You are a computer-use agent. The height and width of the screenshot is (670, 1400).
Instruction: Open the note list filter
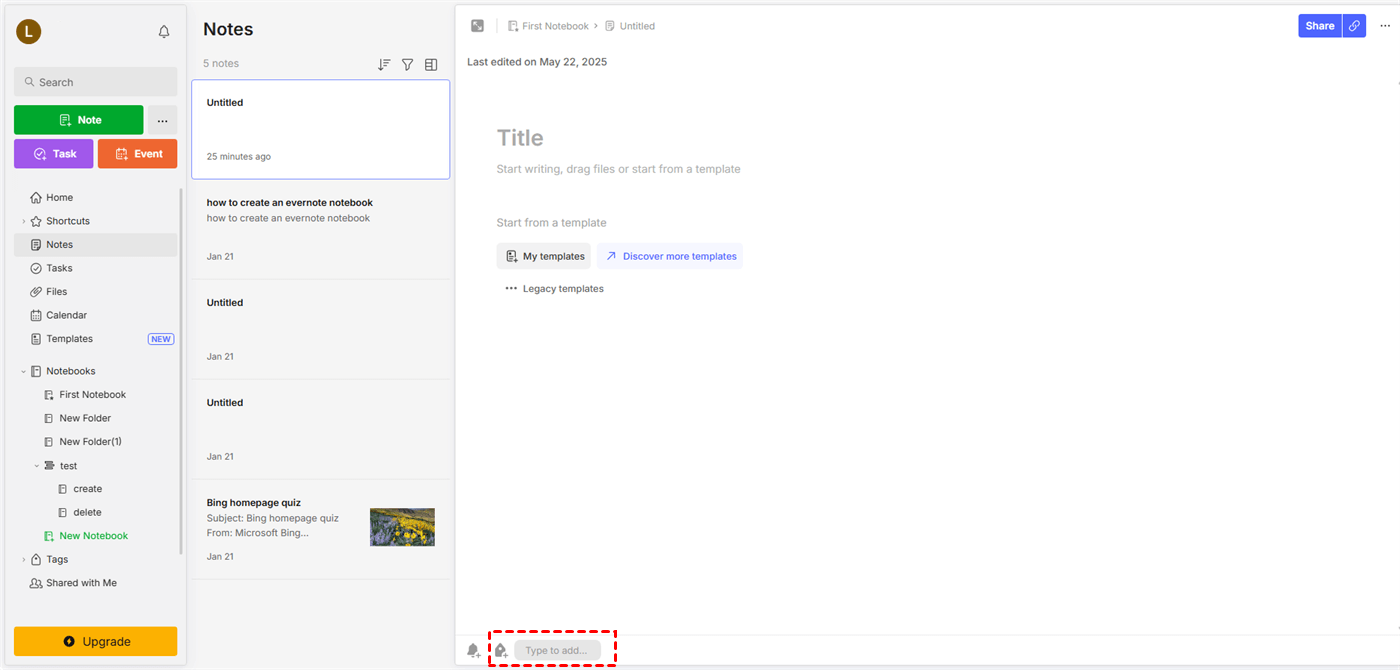click(408, 64)
